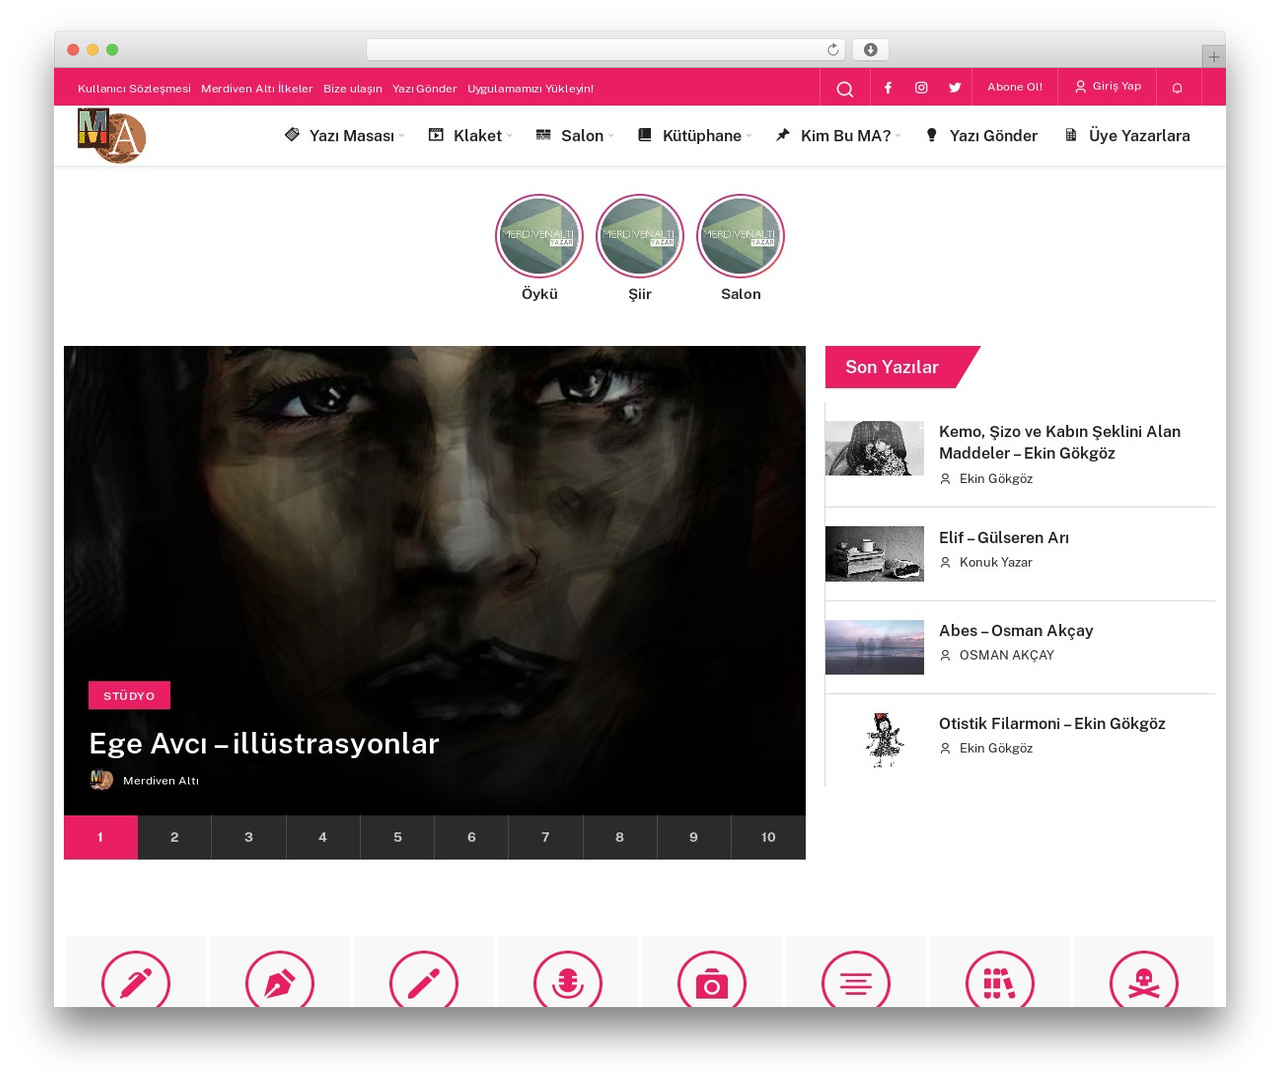Click the centered text lines category icon
1280x1084 pixels.
tap(856, 983)
